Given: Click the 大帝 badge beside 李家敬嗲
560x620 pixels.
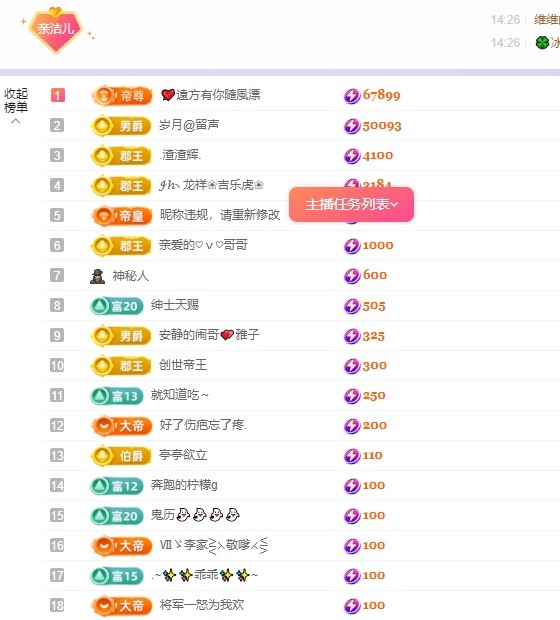Looking at the screenshot, I should click(121, 546).
